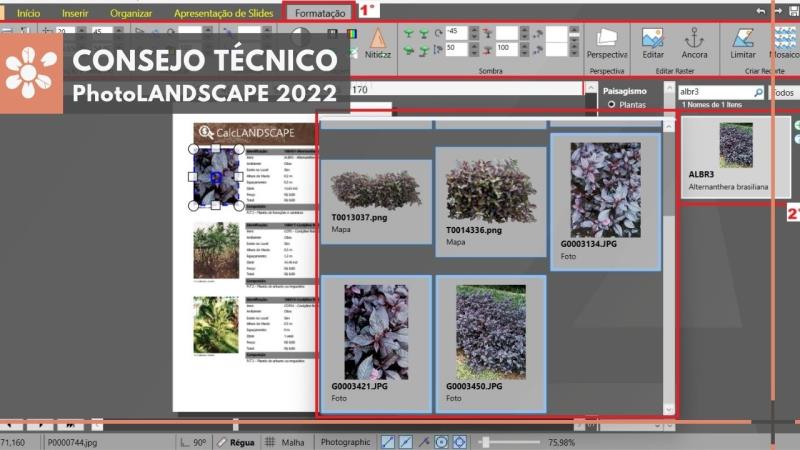Click the -45 shadow angle field
800x450 pixels.
tap(457, 32)
